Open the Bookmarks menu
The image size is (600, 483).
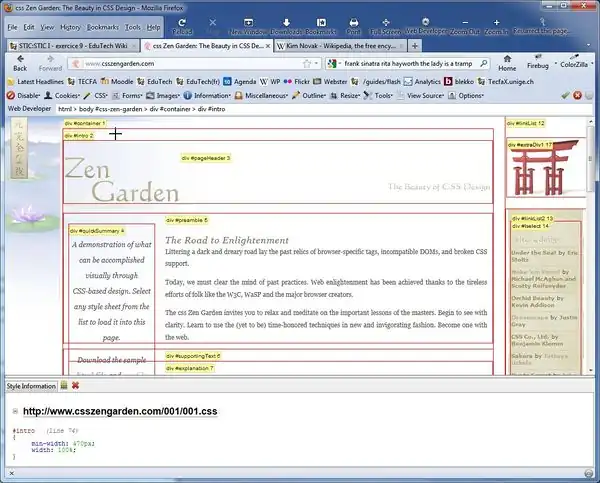click(x=102, y=27)
